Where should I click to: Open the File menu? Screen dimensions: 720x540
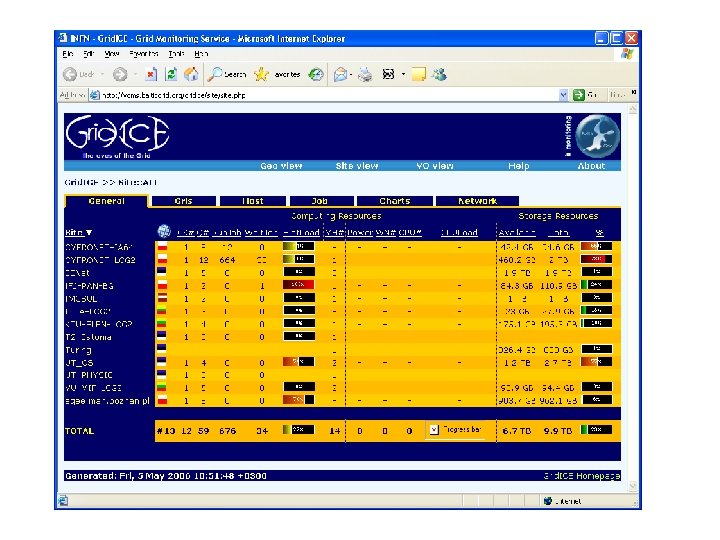point(68,54)
